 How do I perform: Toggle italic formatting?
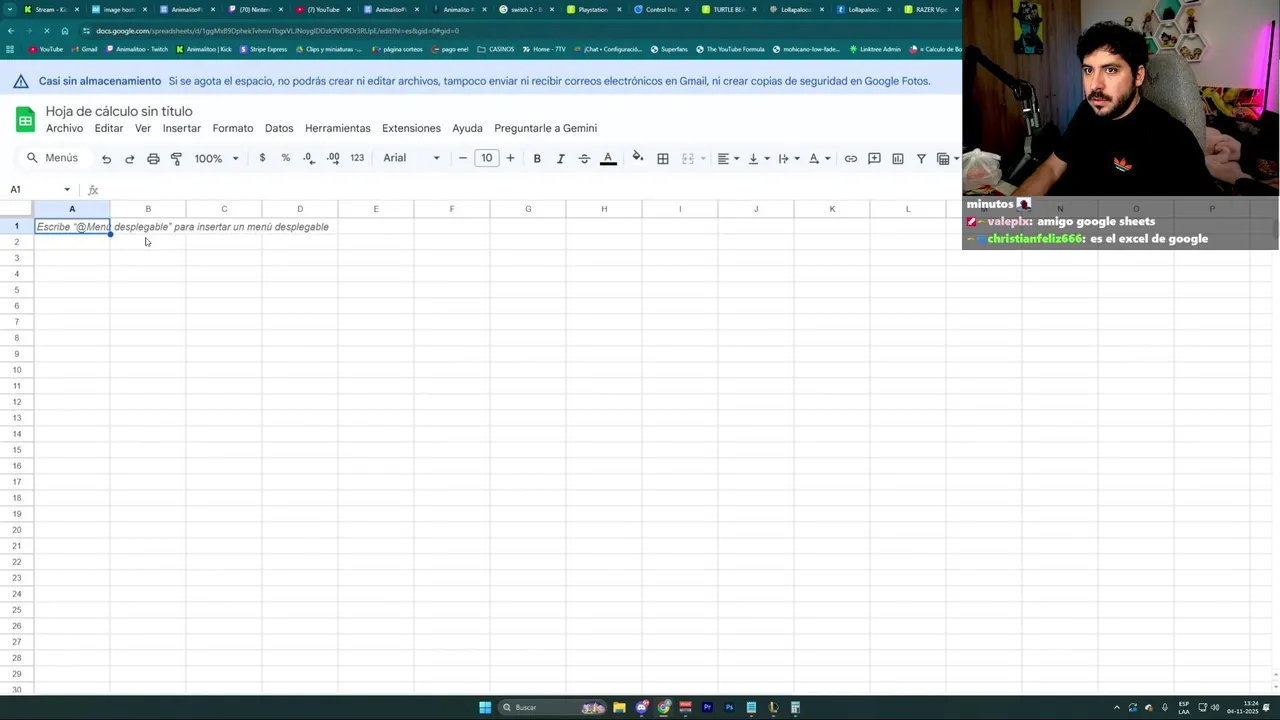pos(560,158)
